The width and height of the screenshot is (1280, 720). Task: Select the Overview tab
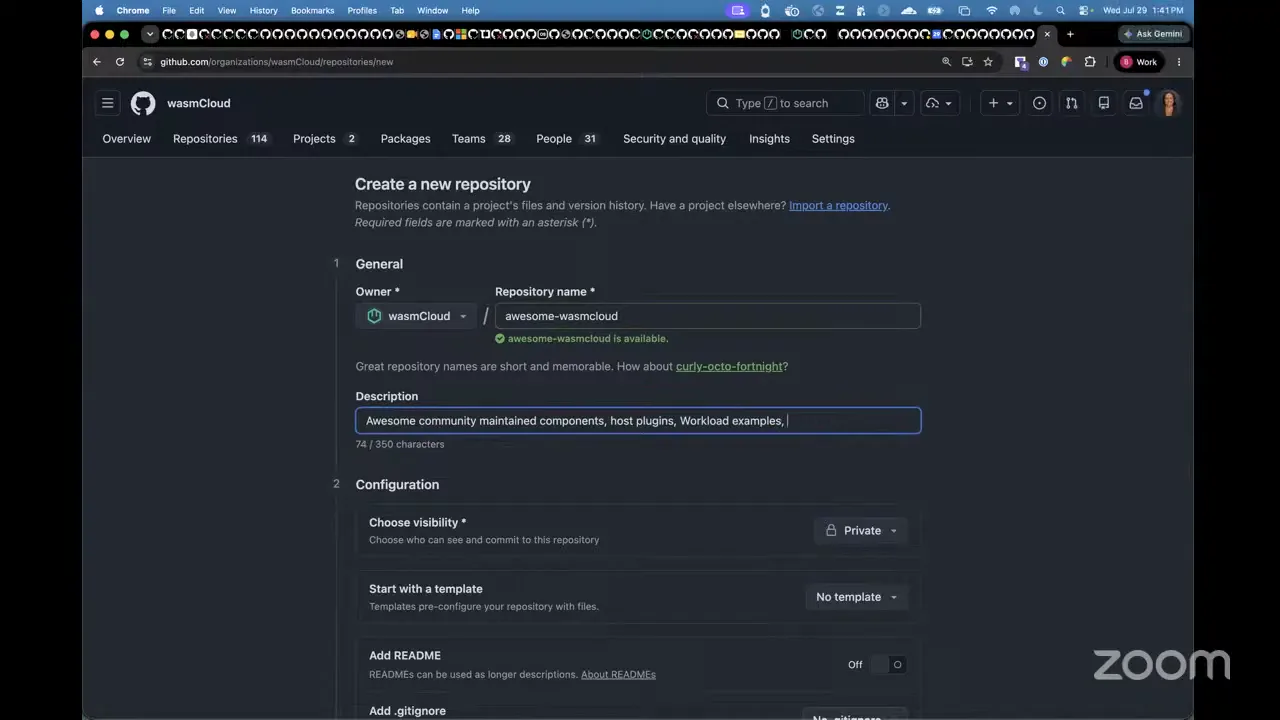[x=127, y=139]
